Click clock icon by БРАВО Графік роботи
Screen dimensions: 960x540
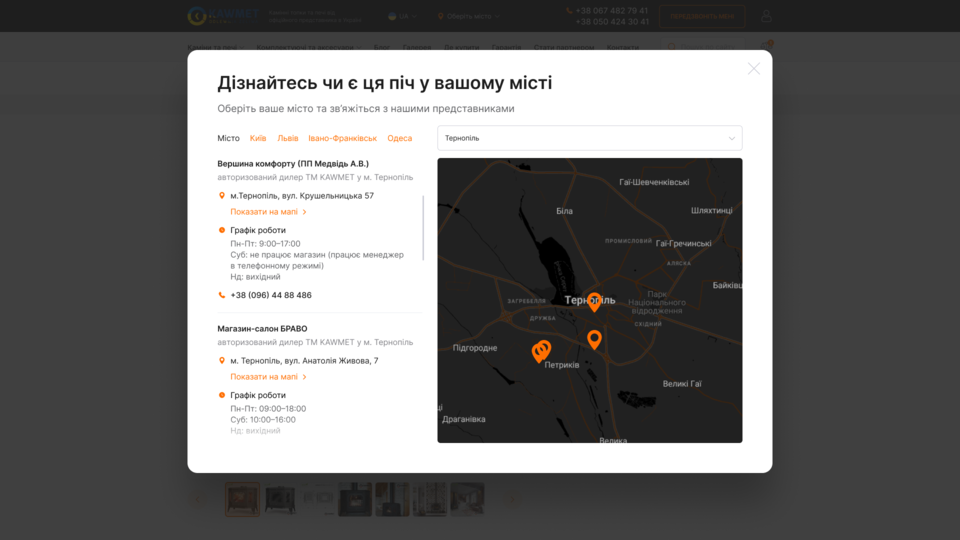tap(222, 395)
